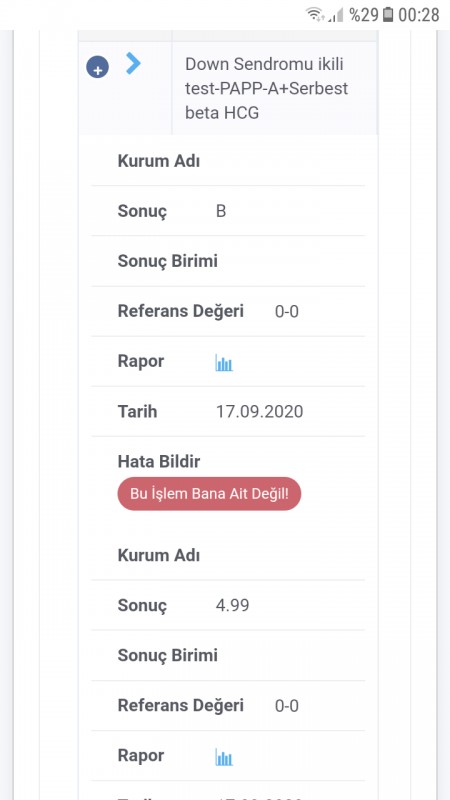Select the result value 4.99

233,606
